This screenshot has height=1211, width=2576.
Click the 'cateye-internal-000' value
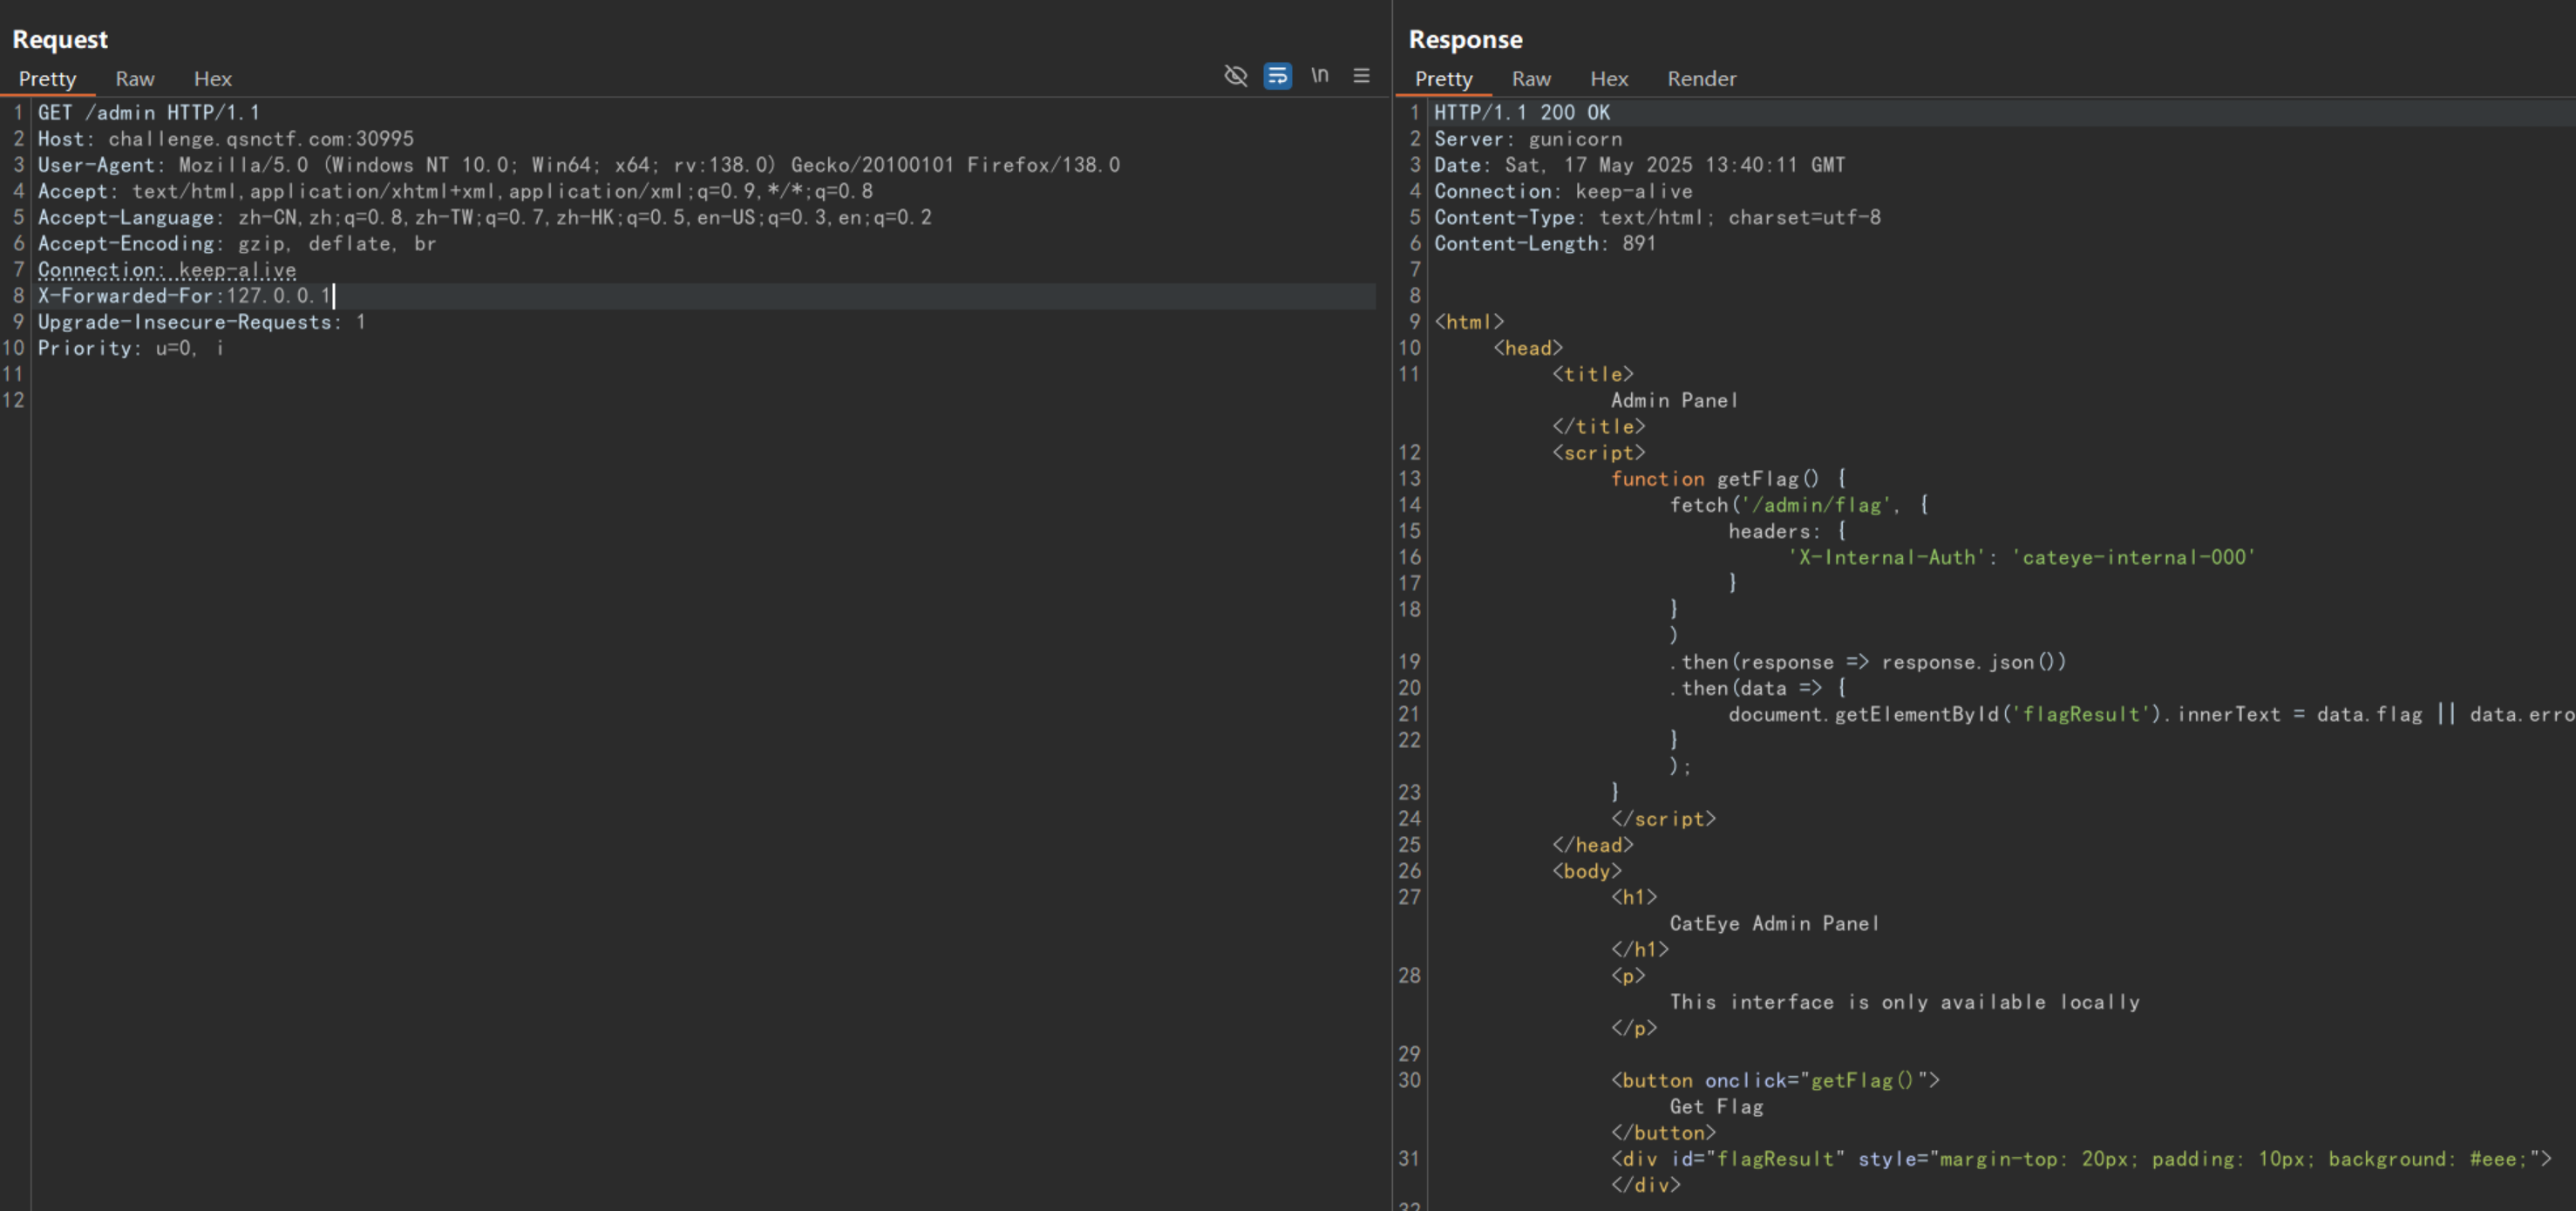click(2133, 557)
